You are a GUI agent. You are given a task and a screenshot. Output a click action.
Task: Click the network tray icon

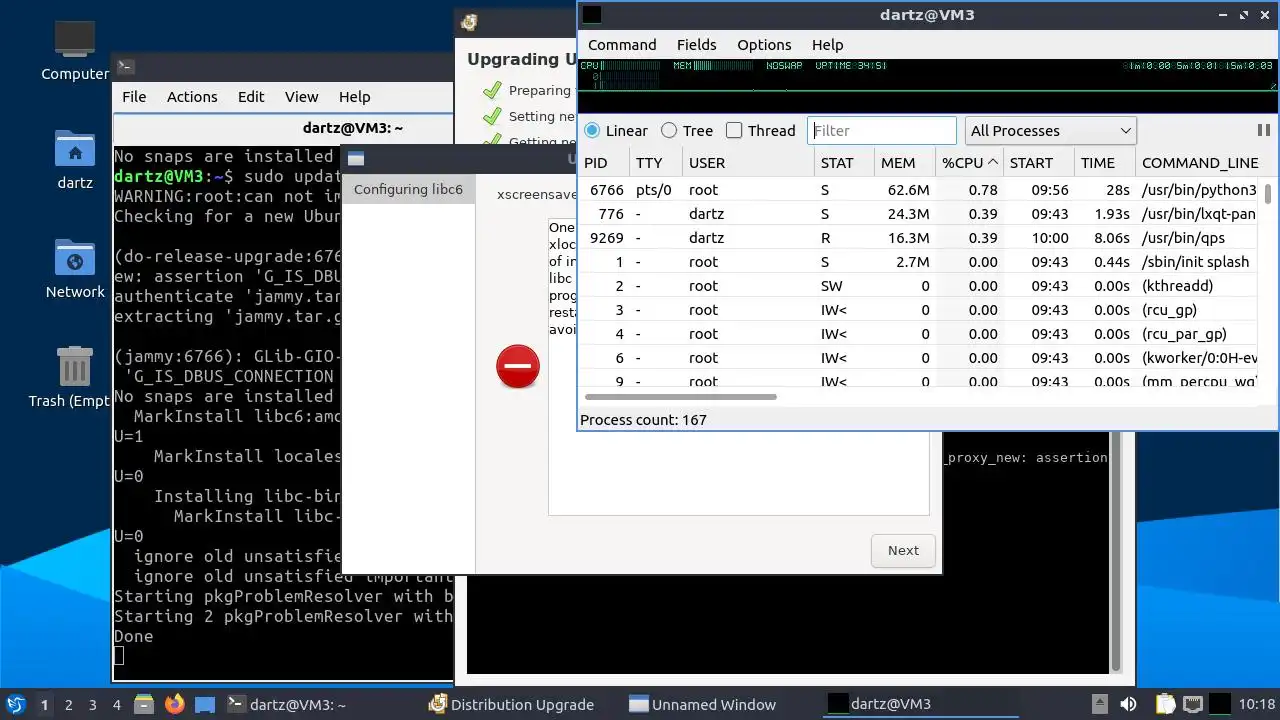tap(1192, 705)
